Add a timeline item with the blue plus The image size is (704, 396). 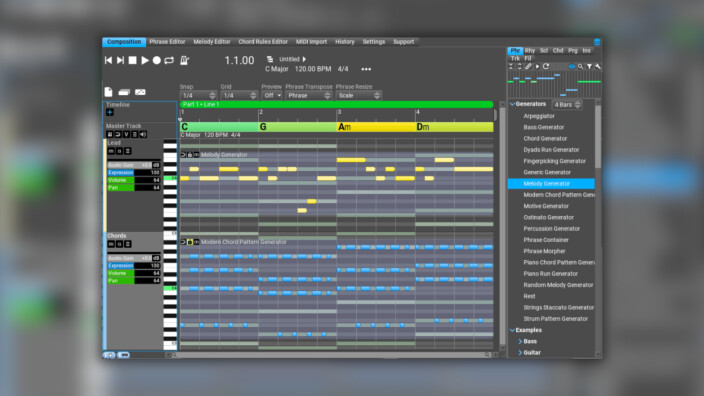click(110, 112)
